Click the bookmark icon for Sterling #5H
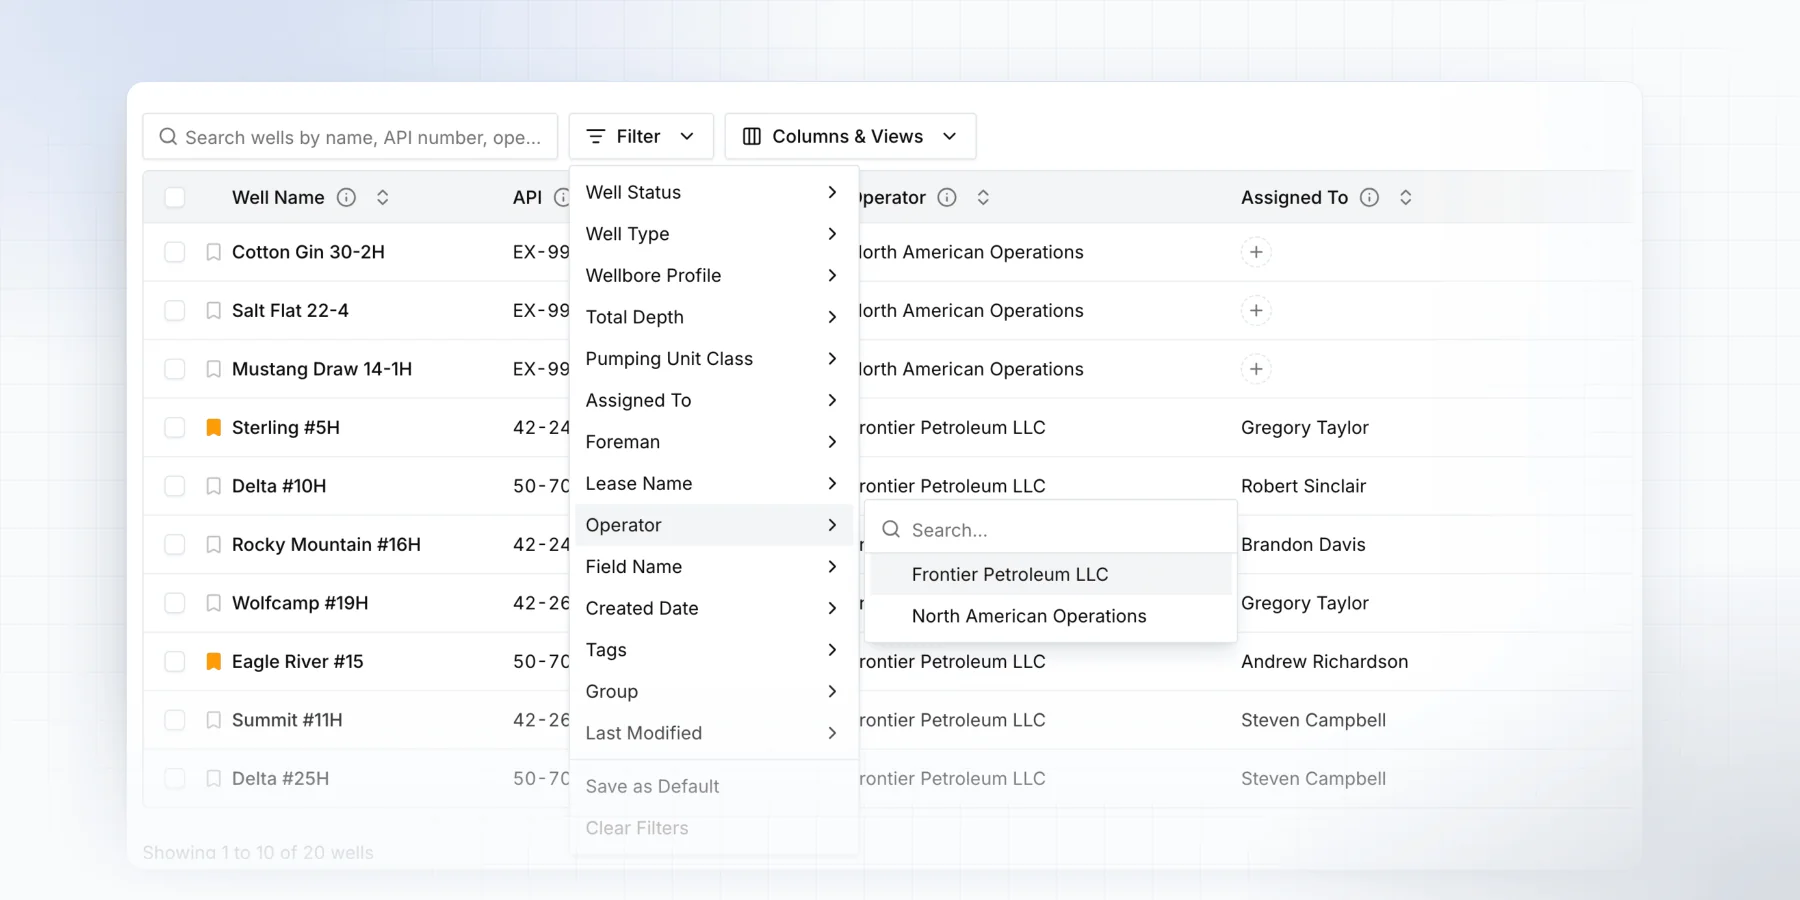This screenshot has width=1800, height=900. [x=213, y=428]
